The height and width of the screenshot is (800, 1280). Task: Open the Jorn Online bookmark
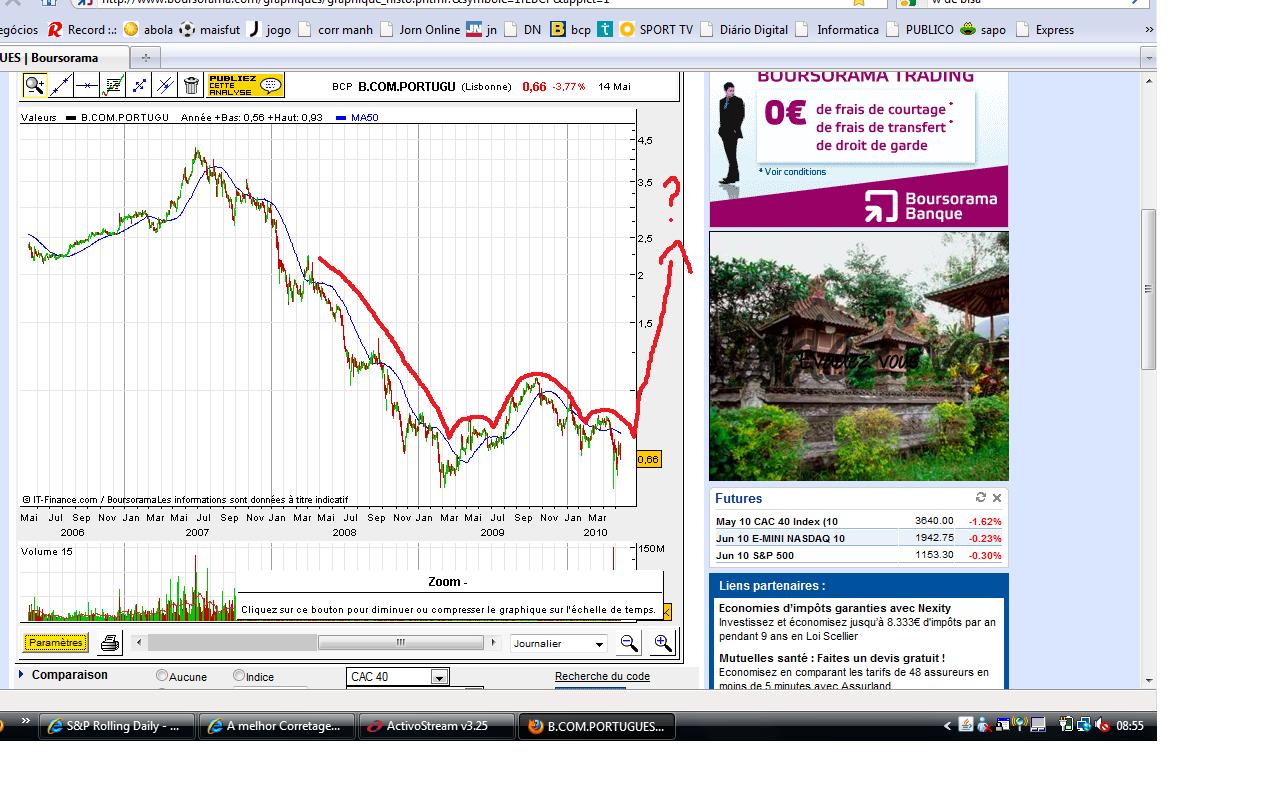(420, 30)
